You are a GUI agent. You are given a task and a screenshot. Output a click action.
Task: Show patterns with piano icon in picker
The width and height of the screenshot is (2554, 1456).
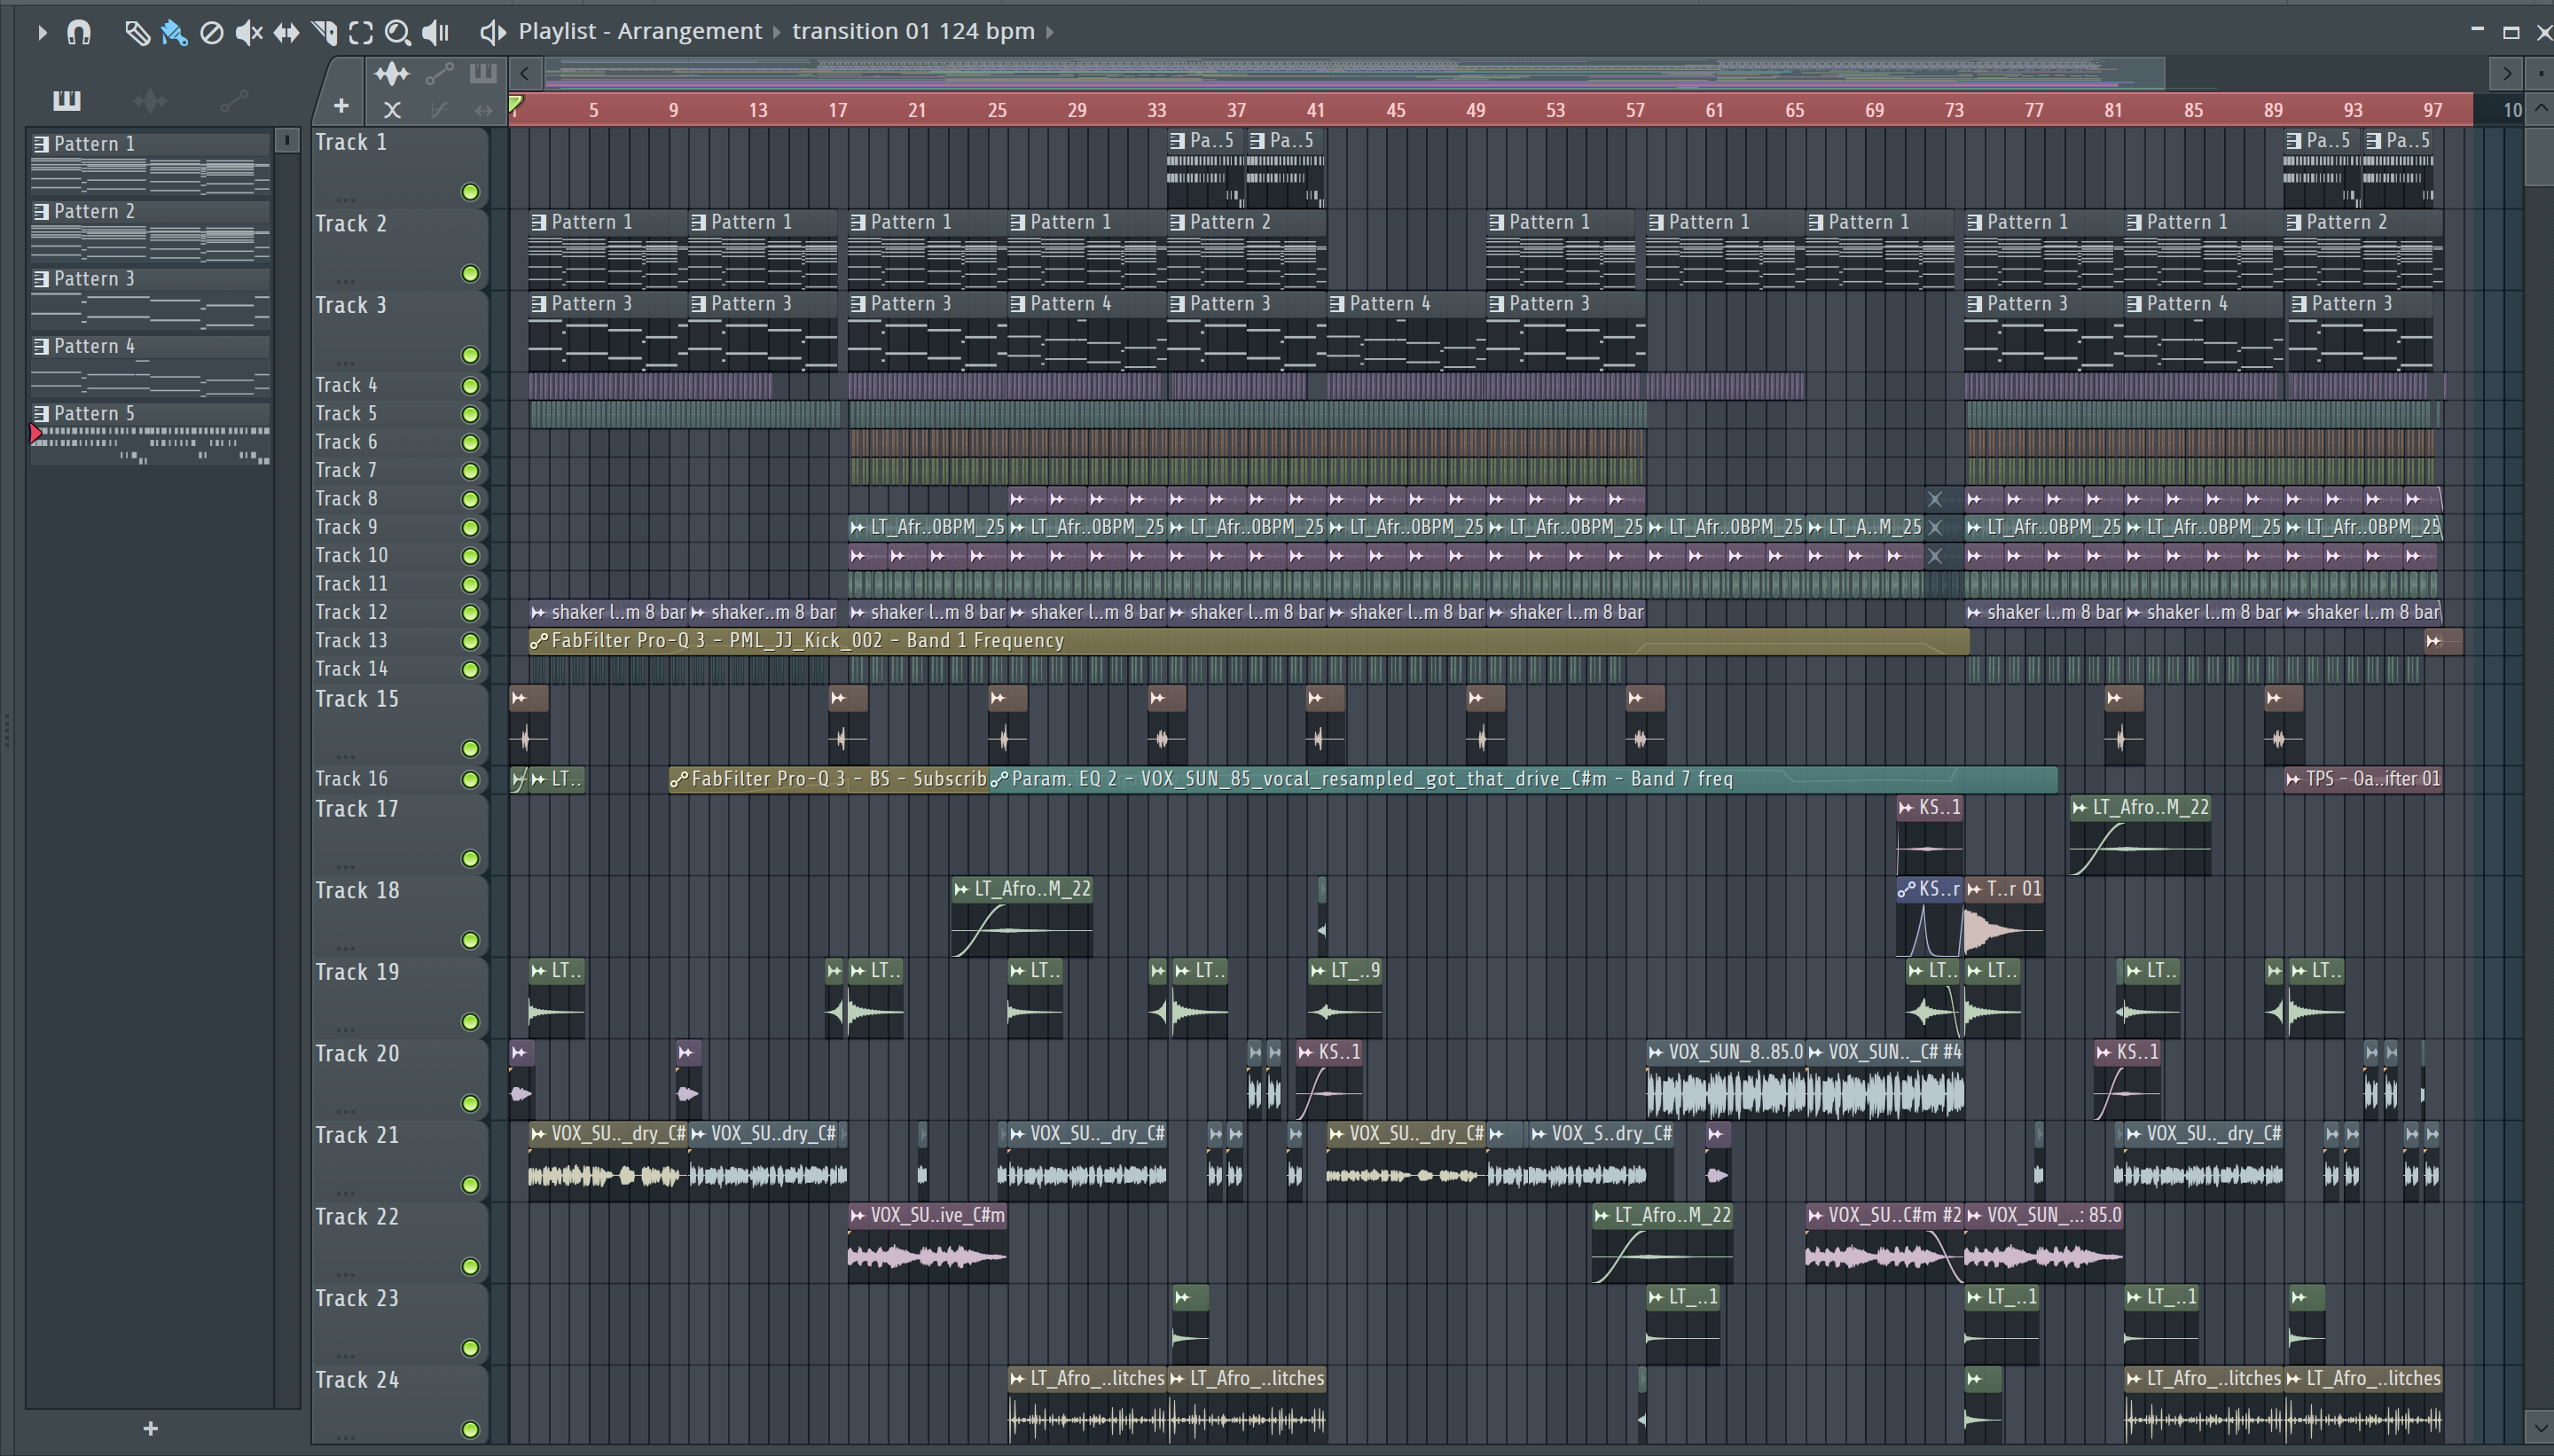tap(67, 100)
